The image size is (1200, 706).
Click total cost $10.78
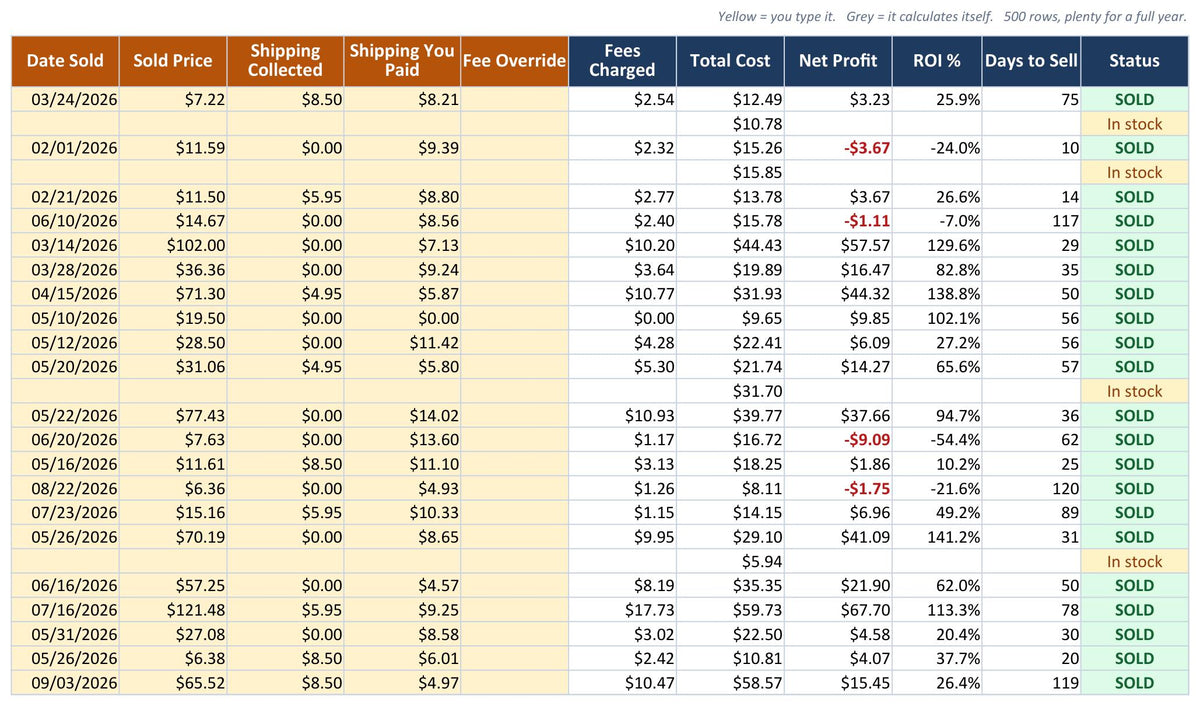coord(731,124)
